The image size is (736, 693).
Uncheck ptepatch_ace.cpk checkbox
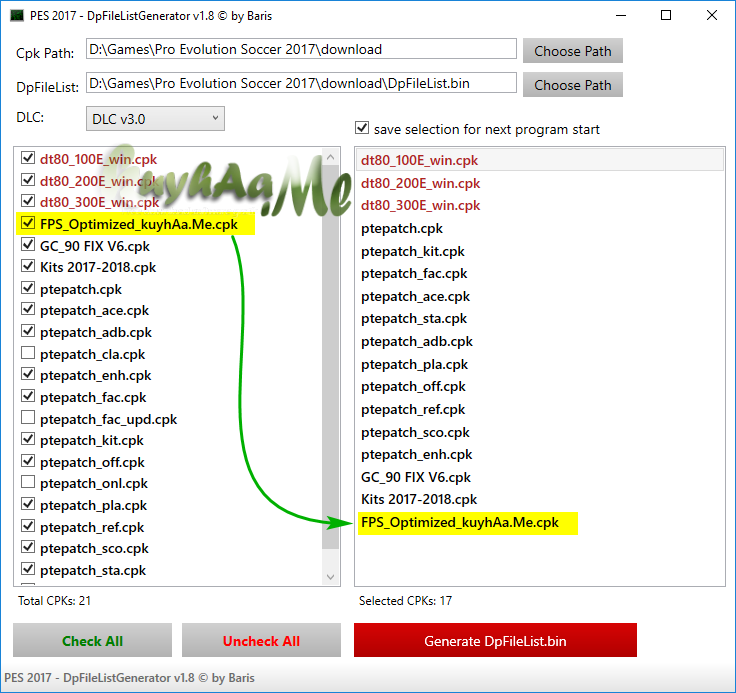pyautogui.click(x=28, y=309)
